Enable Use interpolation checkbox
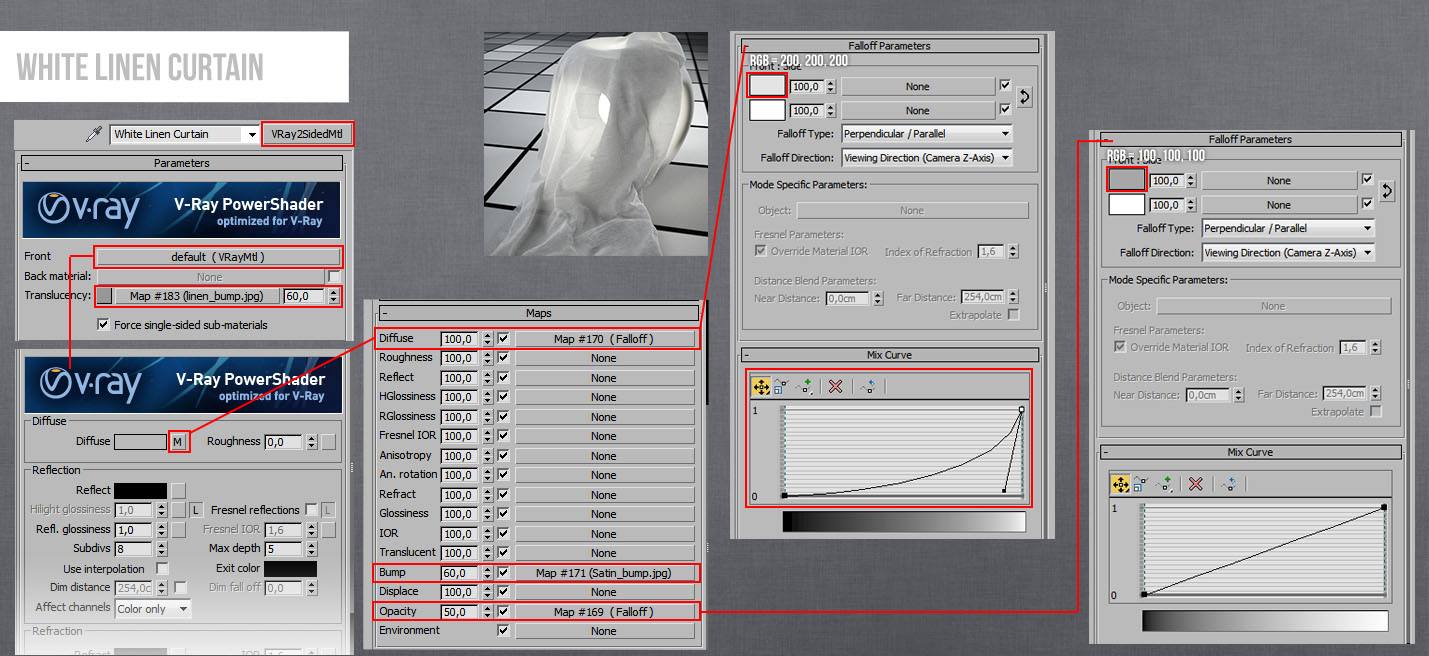The height and width of the screenshot is (656, 1429). (x=162, y=568)
